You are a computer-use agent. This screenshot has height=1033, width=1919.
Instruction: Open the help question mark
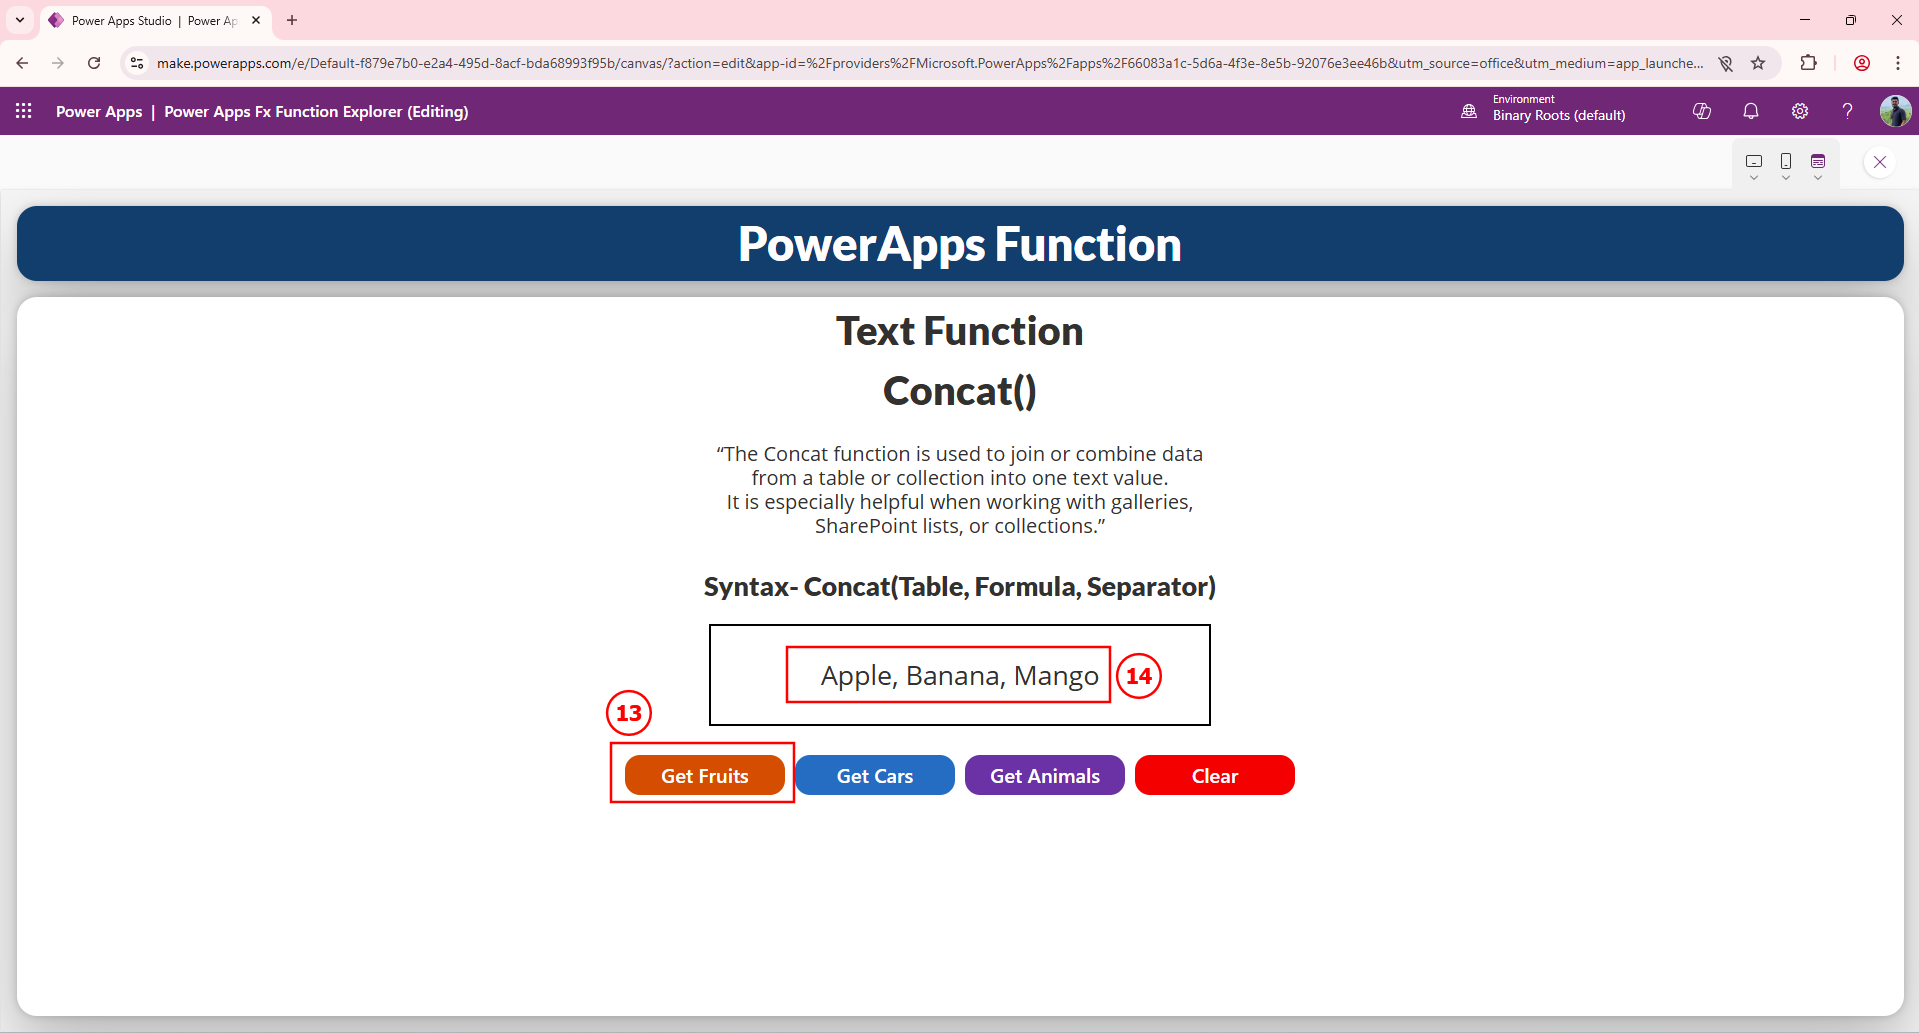(1848, 111)
